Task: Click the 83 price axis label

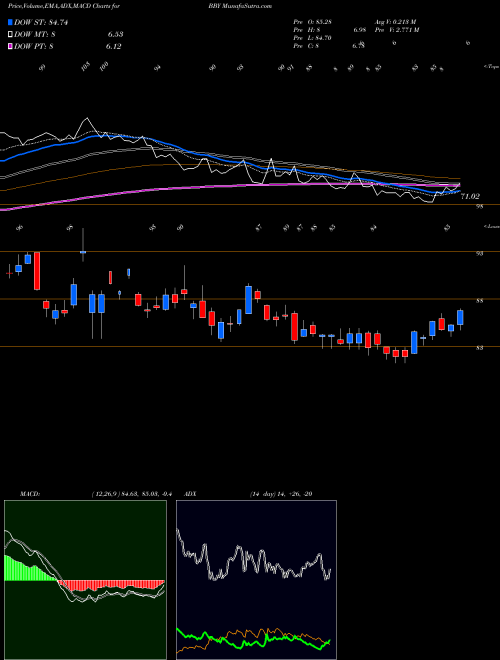Action: (x=479, y=348)
